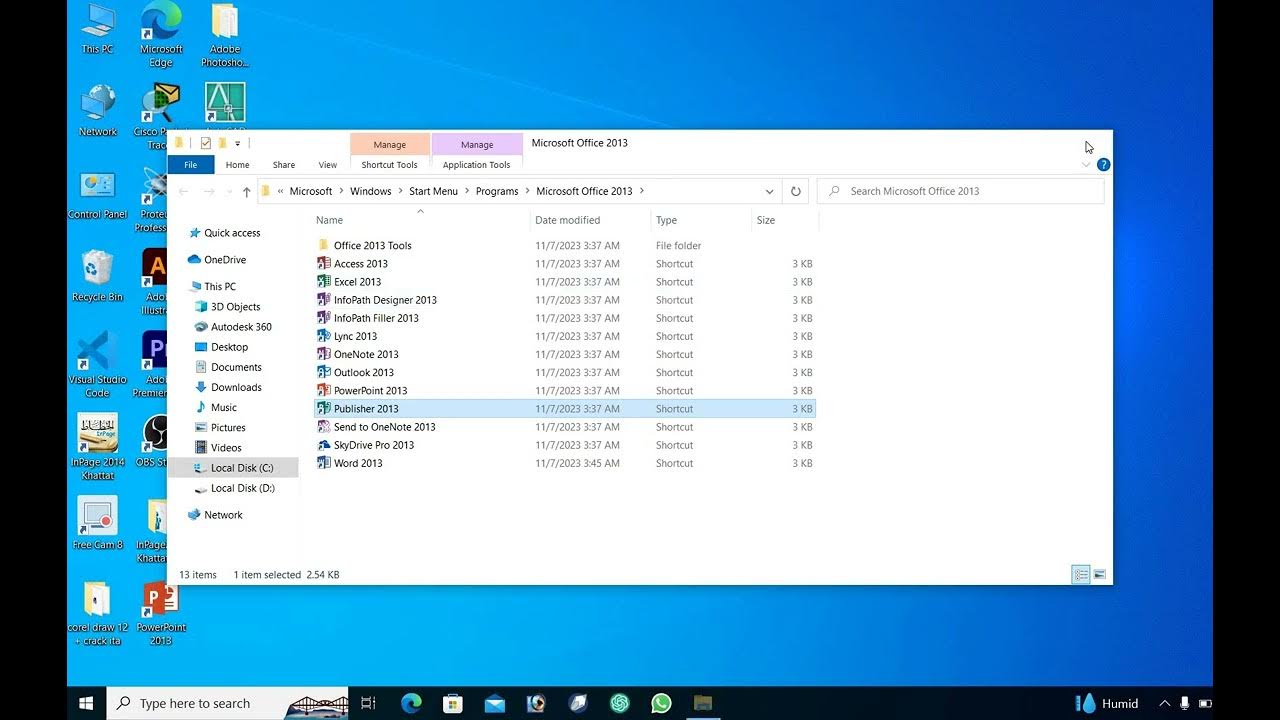Show hidden system tray icons
The image size is (1280, 720).
[1164, 703]
